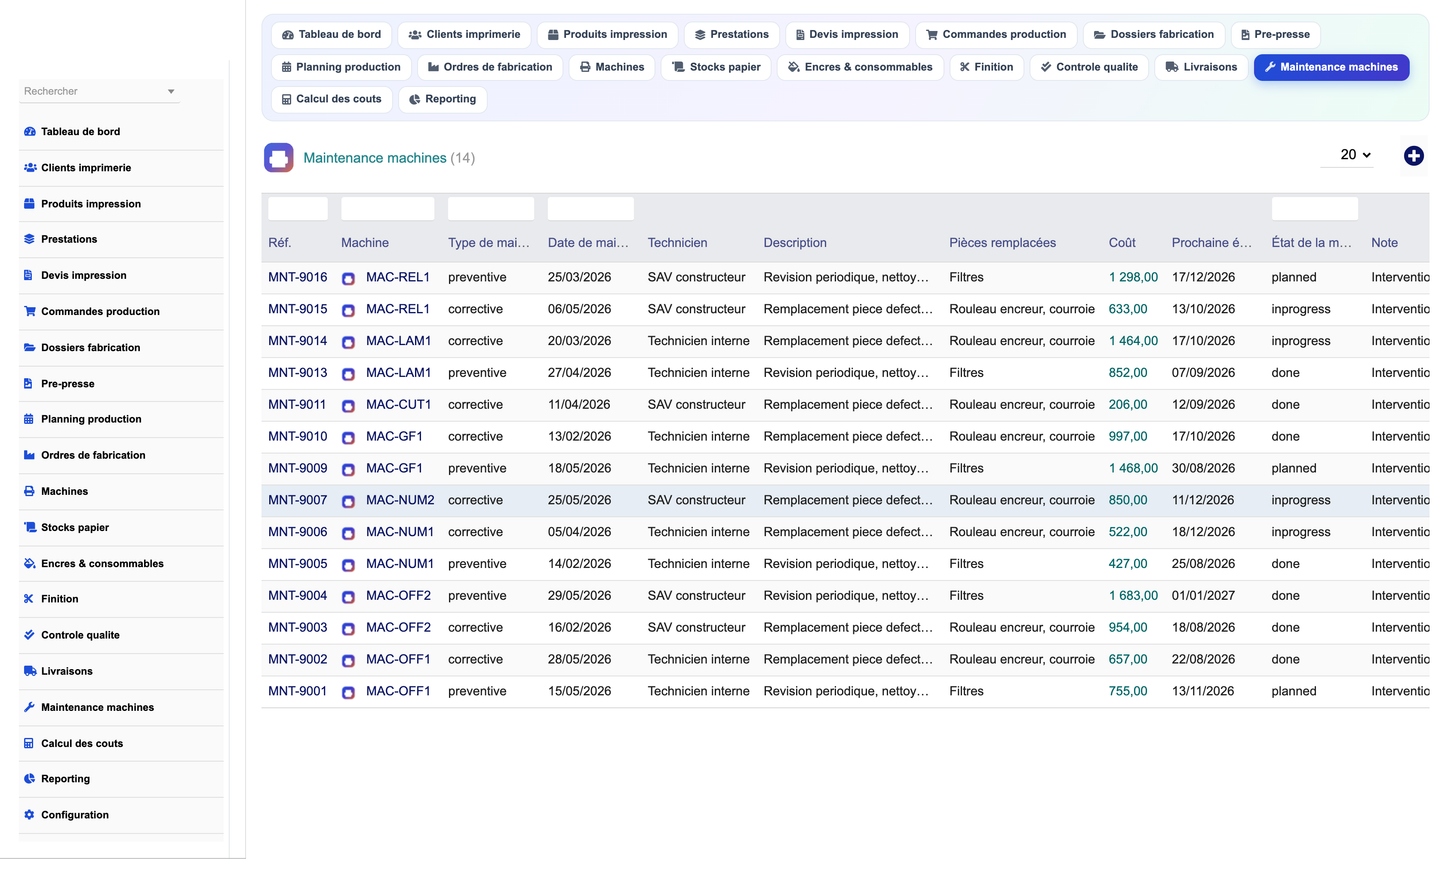This screenshot has height=895, width=1445.
Task: Click the Dossiers fabrication sidebar folder icon
Action: pyautogui.click(x=30, y=348)
